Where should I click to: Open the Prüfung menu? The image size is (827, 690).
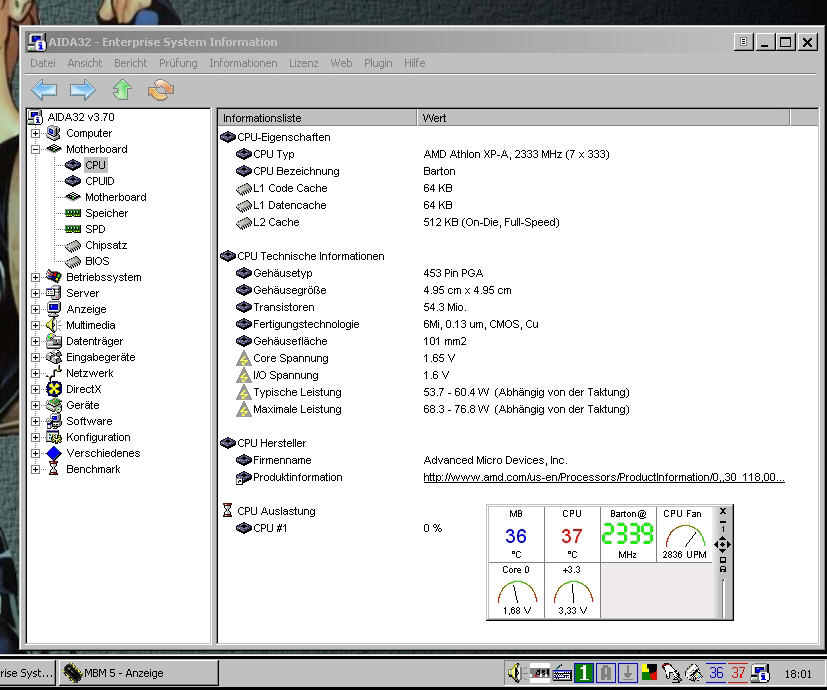[x=178, y=63]
